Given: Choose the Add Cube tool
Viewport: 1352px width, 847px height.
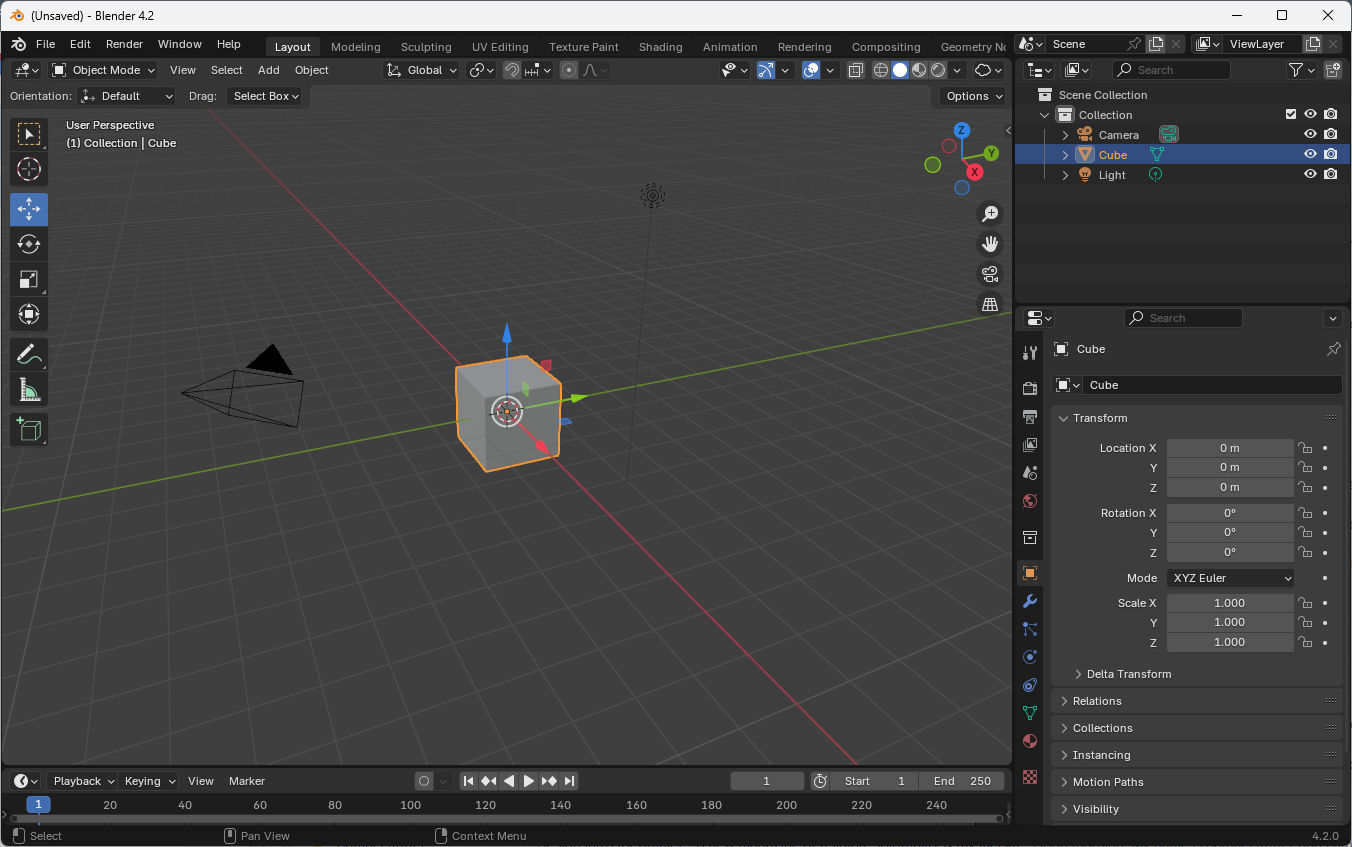Looking at the screenshot, I should pos(29,429).
